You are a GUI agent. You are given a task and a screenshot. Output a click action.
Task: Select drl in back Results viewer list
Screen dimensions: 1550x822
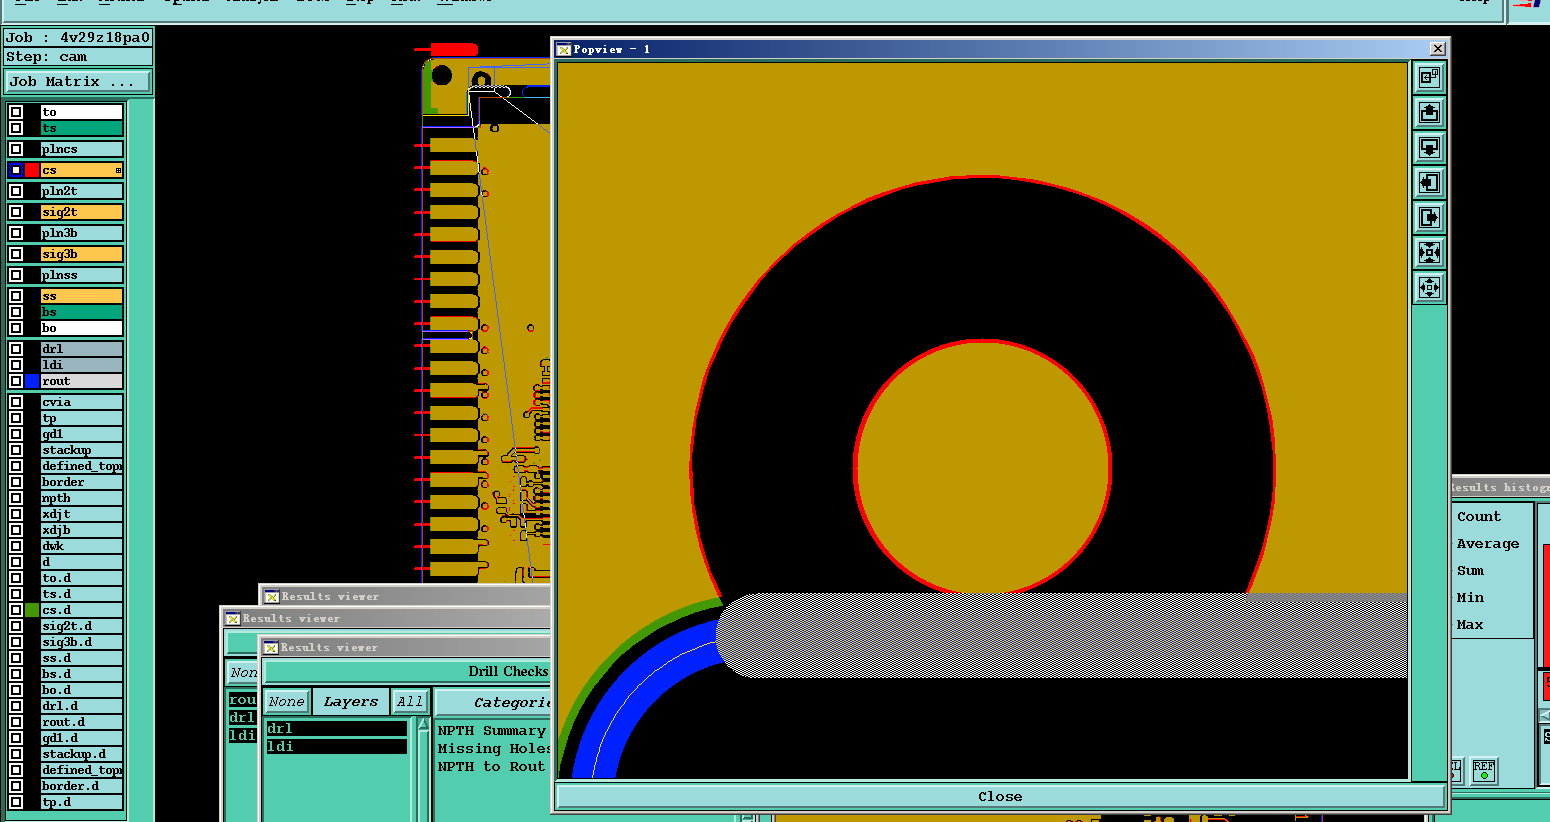[242, 717]
